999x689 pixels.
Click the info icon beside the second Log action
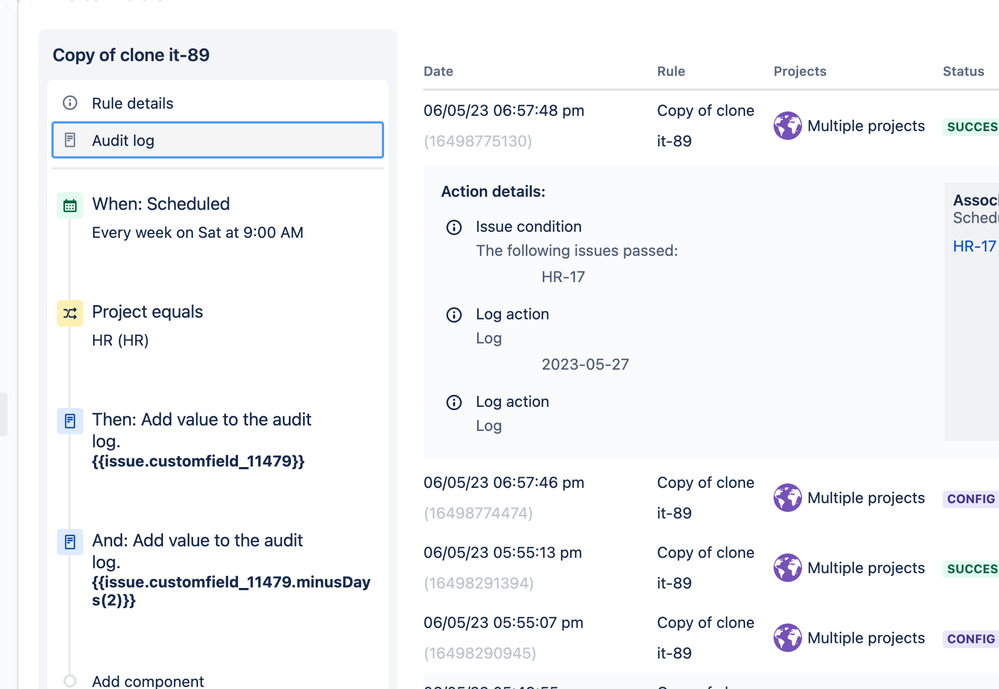pyautogui.click(x=454, y=402)
